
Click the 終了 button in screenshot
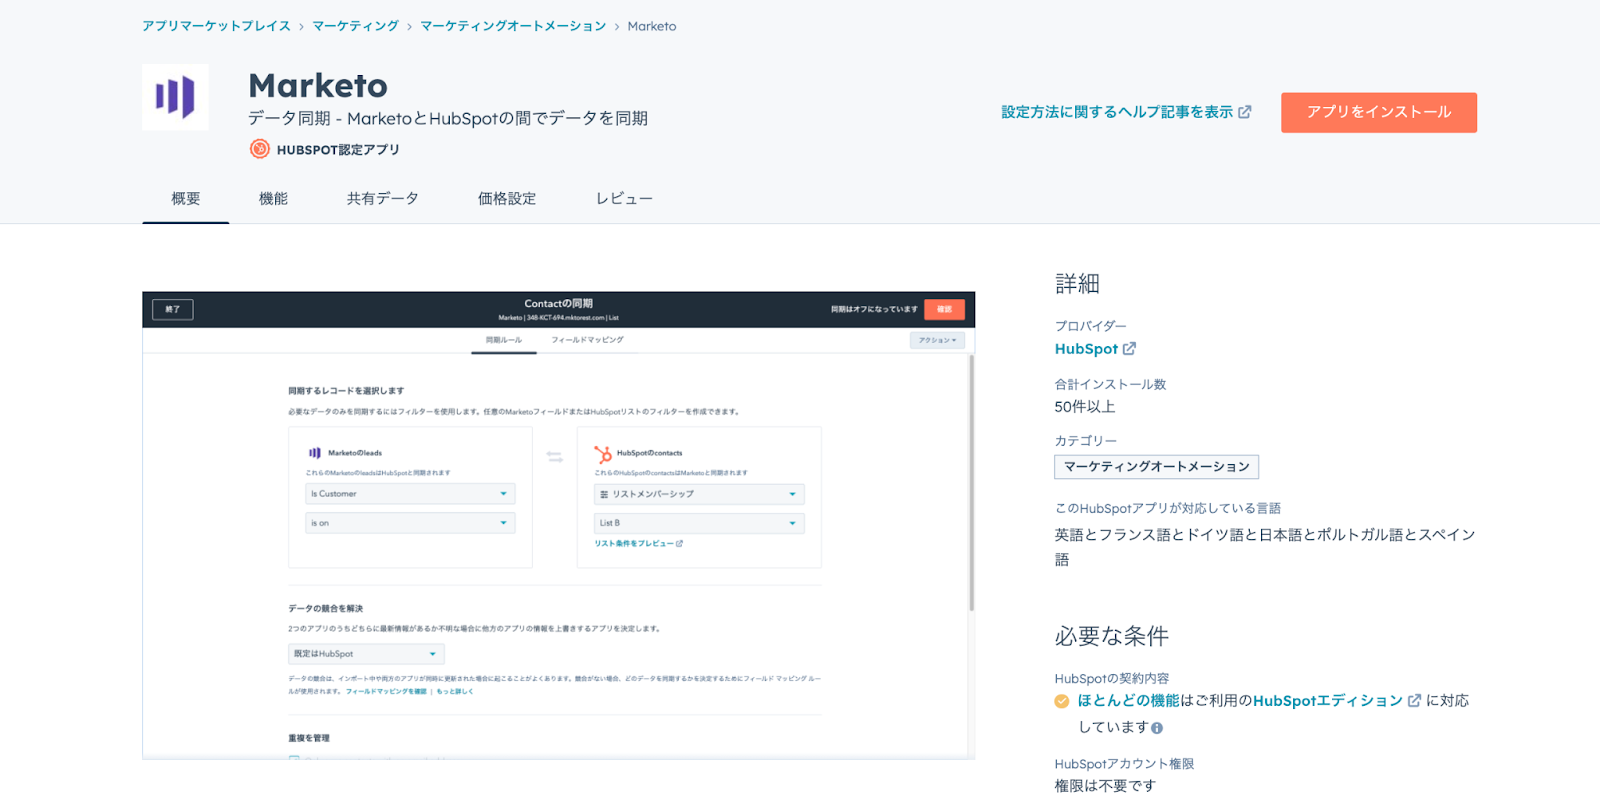[x=173, y=310]
